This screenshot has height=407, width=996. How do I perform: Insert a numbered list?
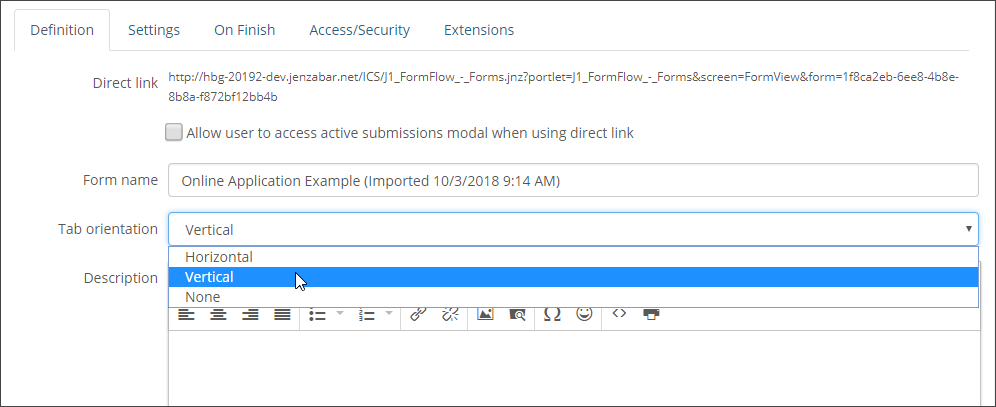[367, 315]
